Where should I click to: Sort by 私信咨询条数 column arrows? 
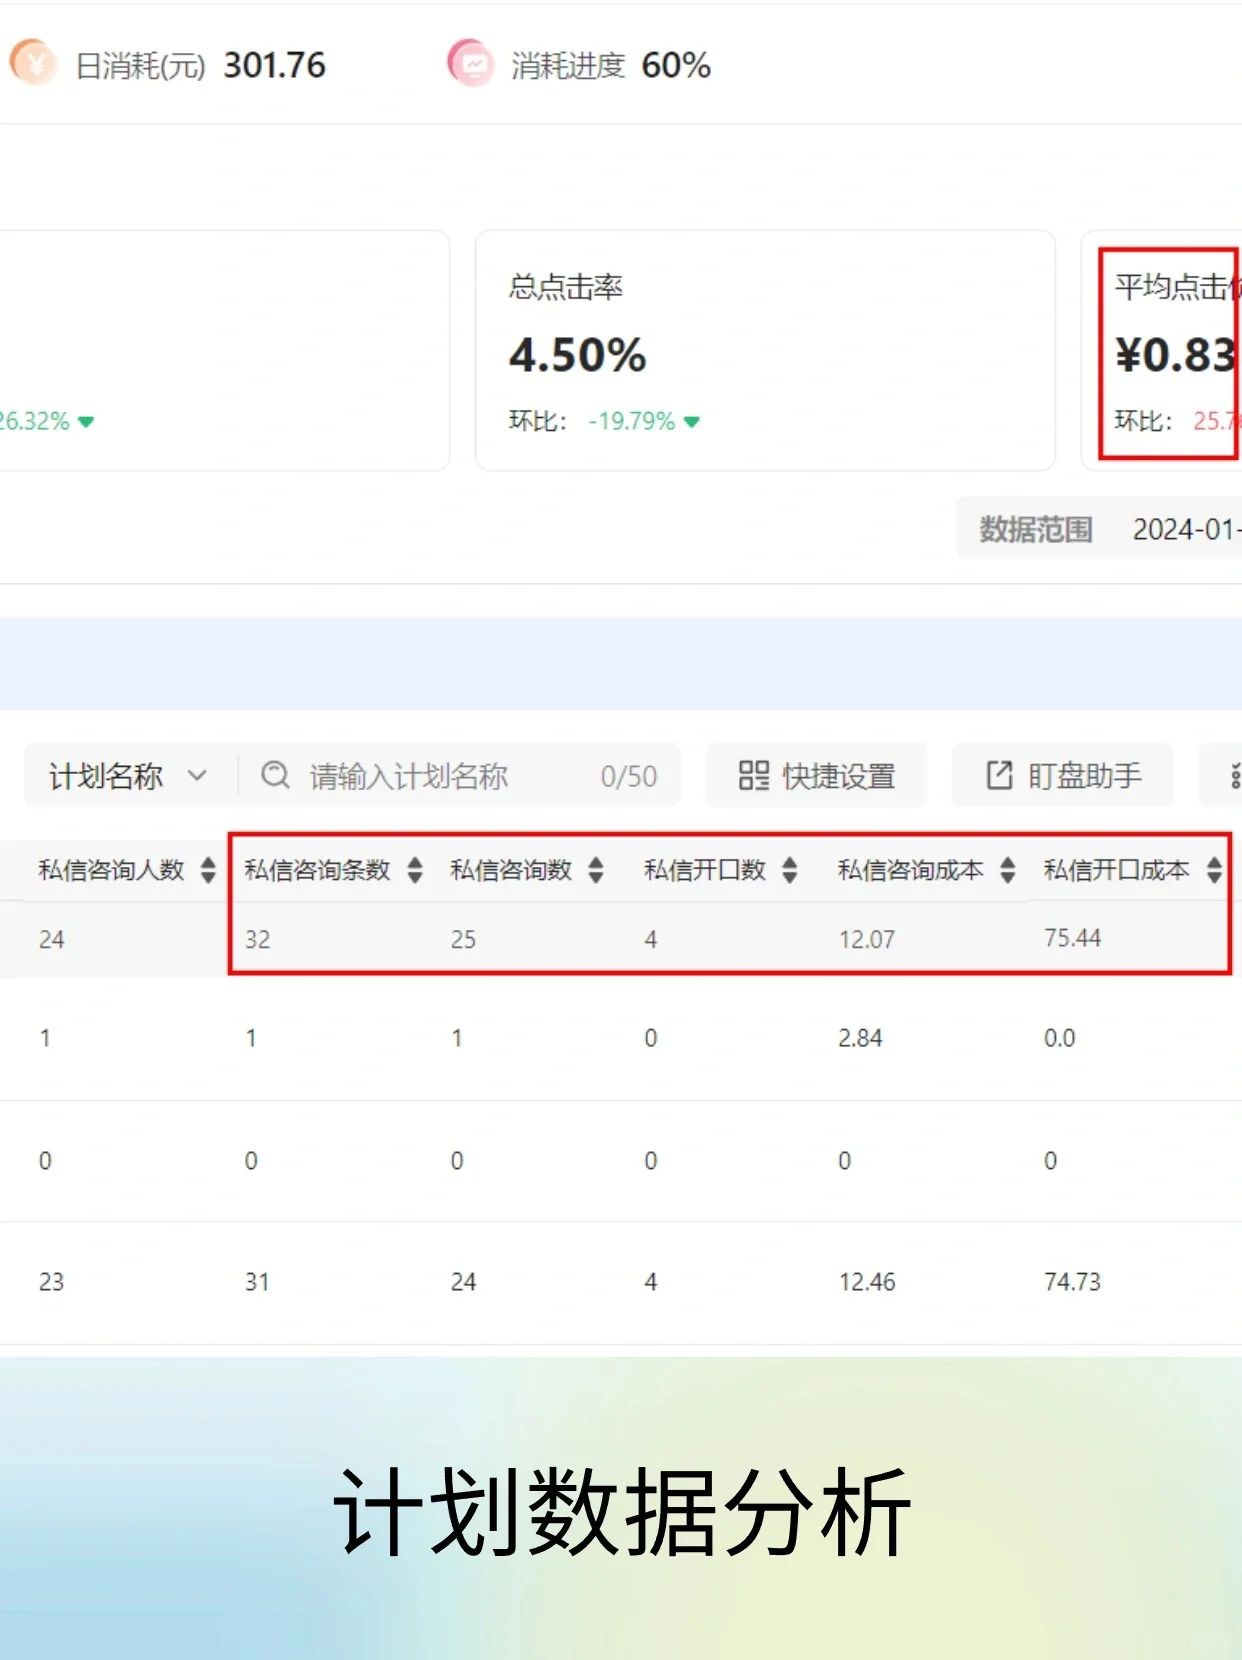[415, 870]
